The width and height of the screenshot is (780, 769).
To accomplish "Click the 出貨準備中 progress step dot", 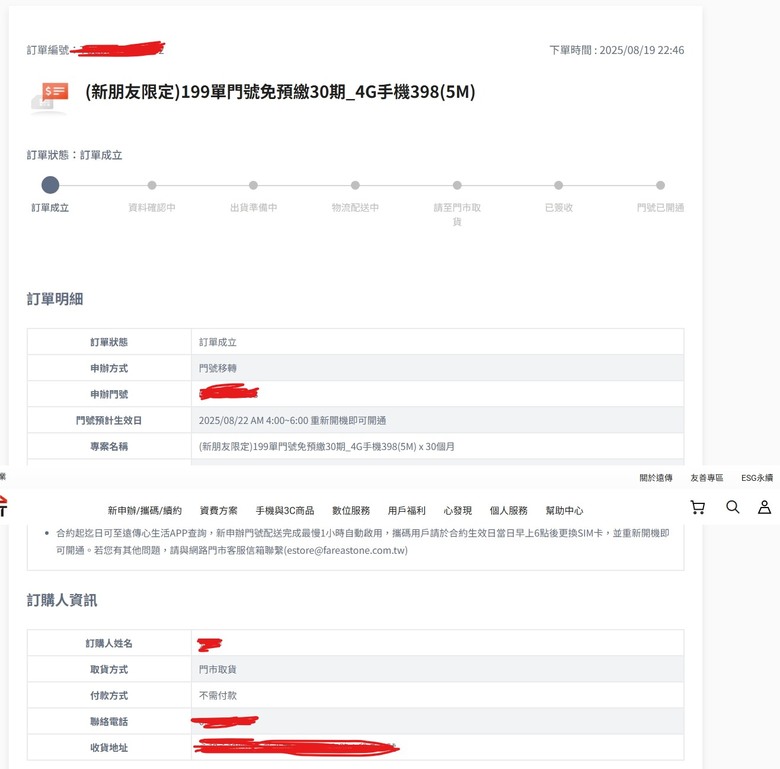I will [x=253, y=185].
